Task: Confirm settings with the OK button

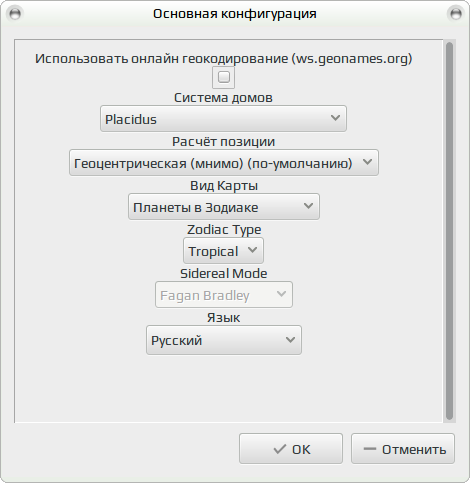Action: click(291, 449)
